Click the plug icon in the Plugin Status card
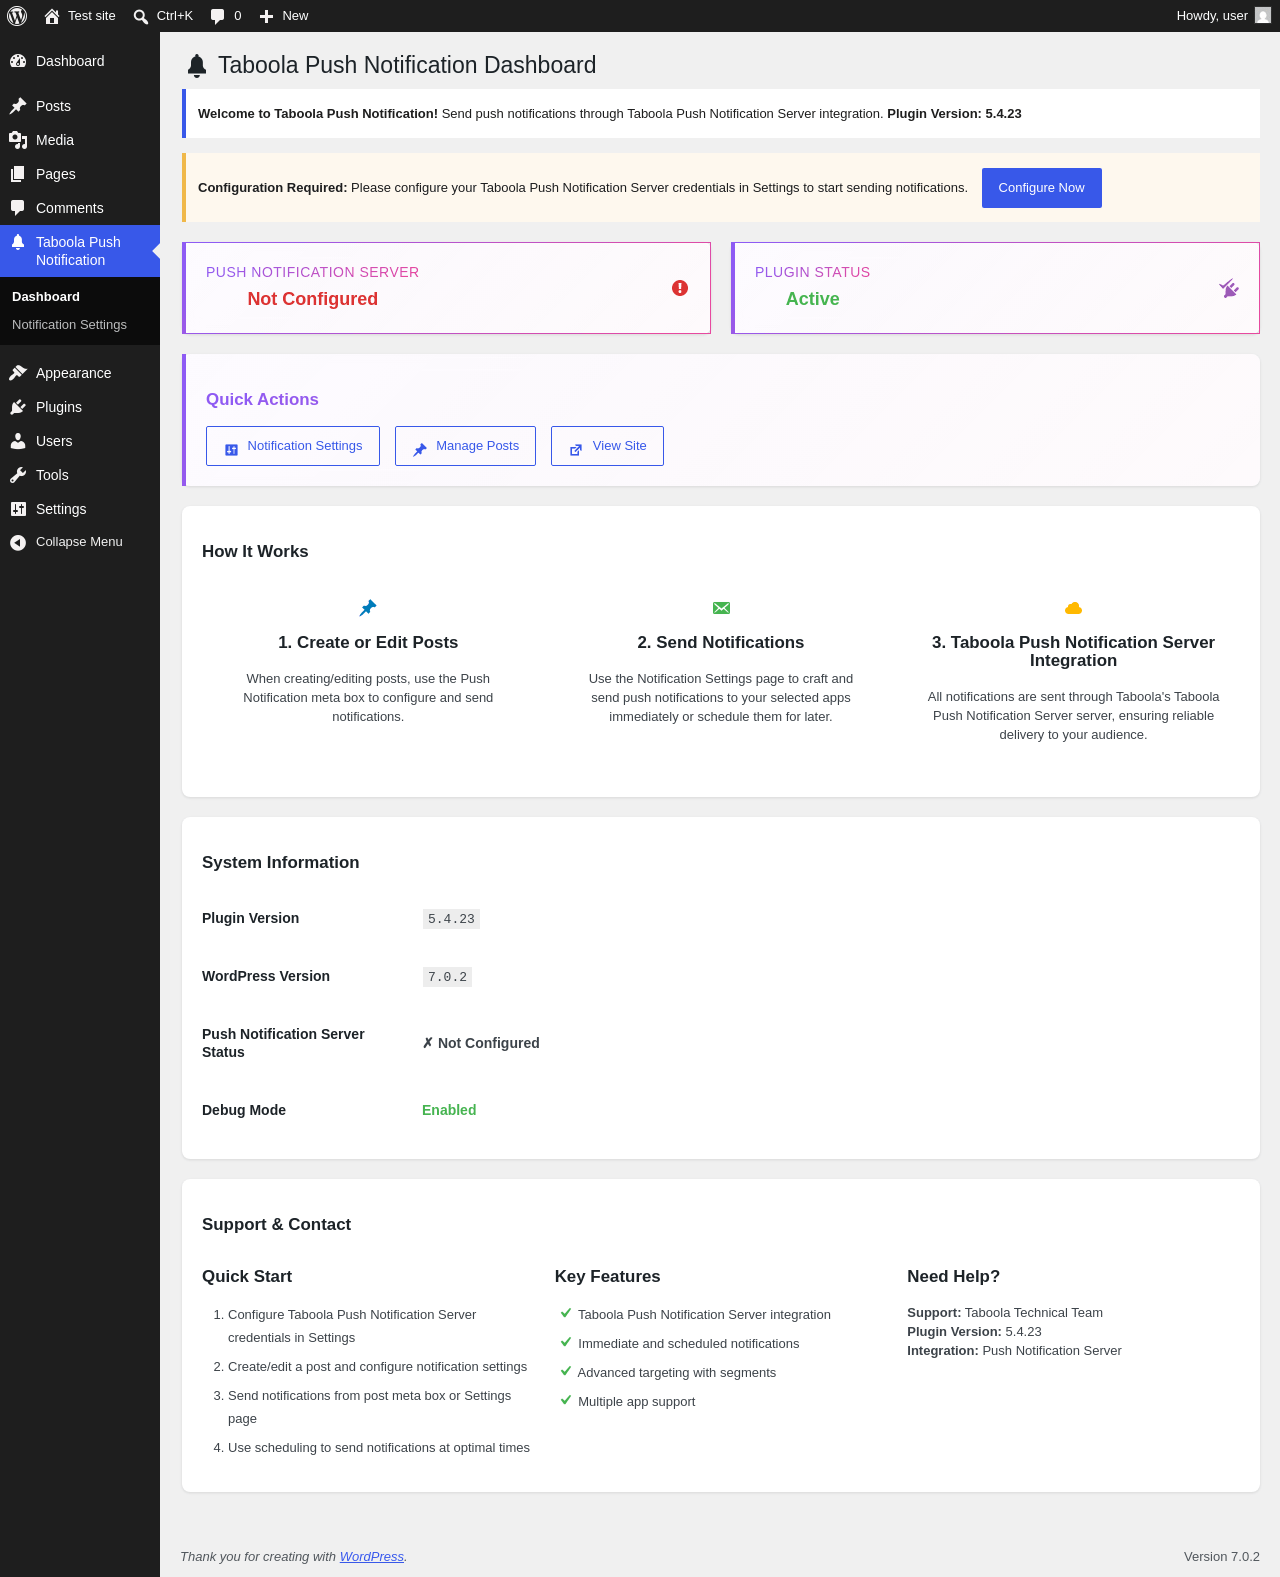Viewport: 1280px width, 1577px height. [1229, 288]
